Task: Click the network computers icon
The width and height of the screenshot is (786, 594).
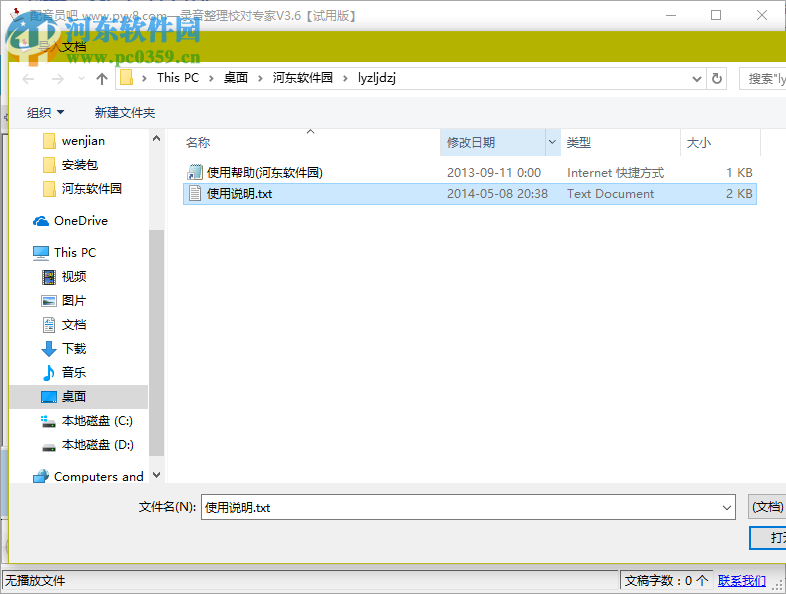Action: point(41,476)
